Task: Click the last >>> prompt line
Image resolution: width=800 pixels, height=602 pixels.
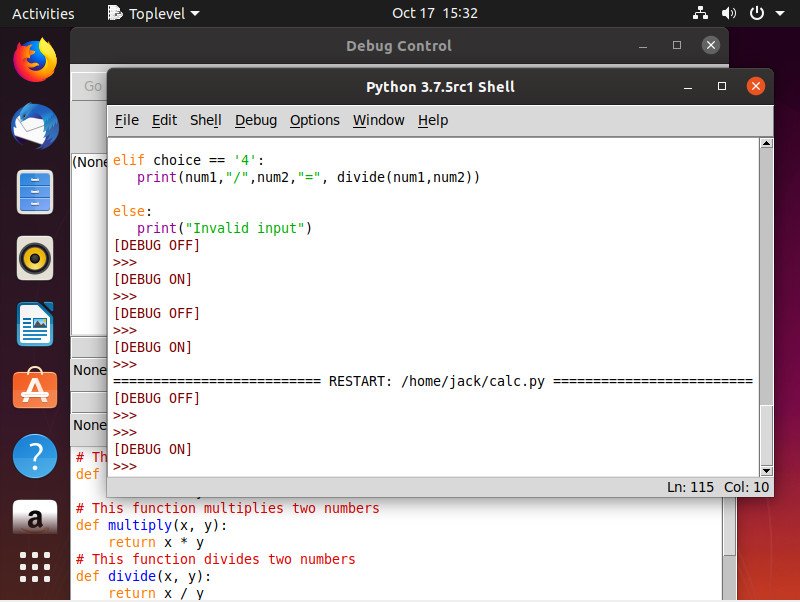Action: tap(125, 466)
